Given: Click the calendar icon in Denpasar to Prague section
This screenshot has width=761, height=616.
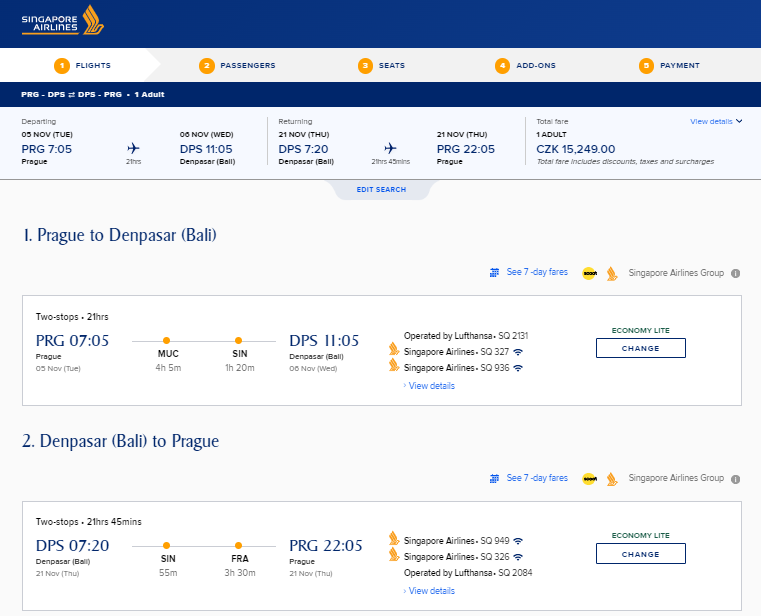Looking at the screenshot, I should pyautogui.click(x=494, y=479).
